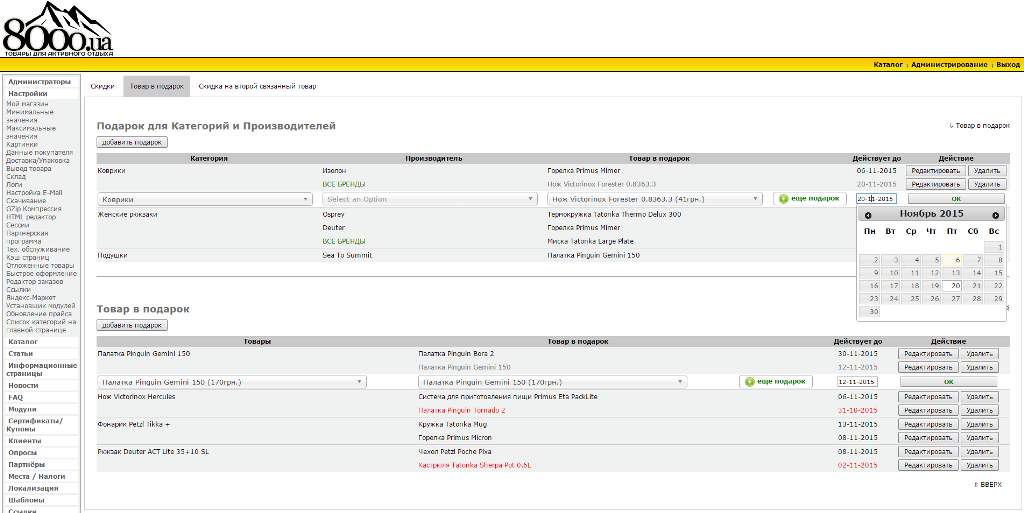Open the Каталог link in top bar
Screen dimensions: 1024x513
coord(888,65)
